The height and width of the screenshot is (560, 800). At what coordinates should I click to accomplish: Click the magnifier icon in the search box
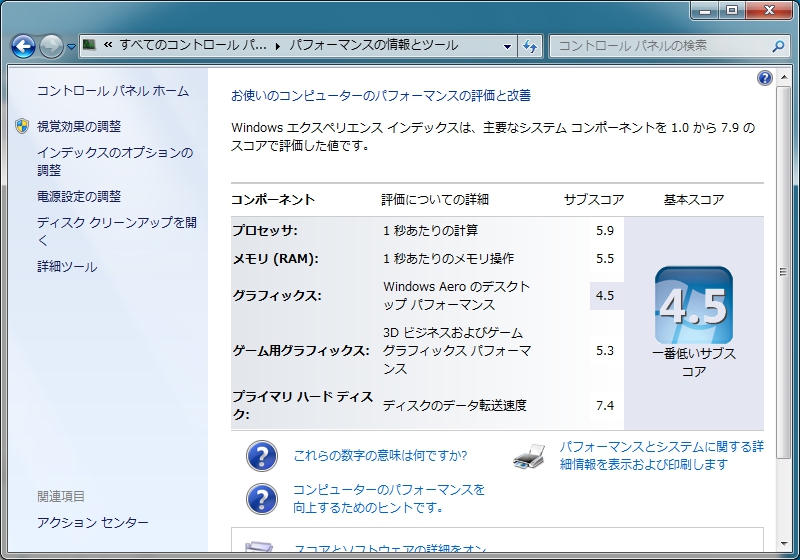(778, 46)
